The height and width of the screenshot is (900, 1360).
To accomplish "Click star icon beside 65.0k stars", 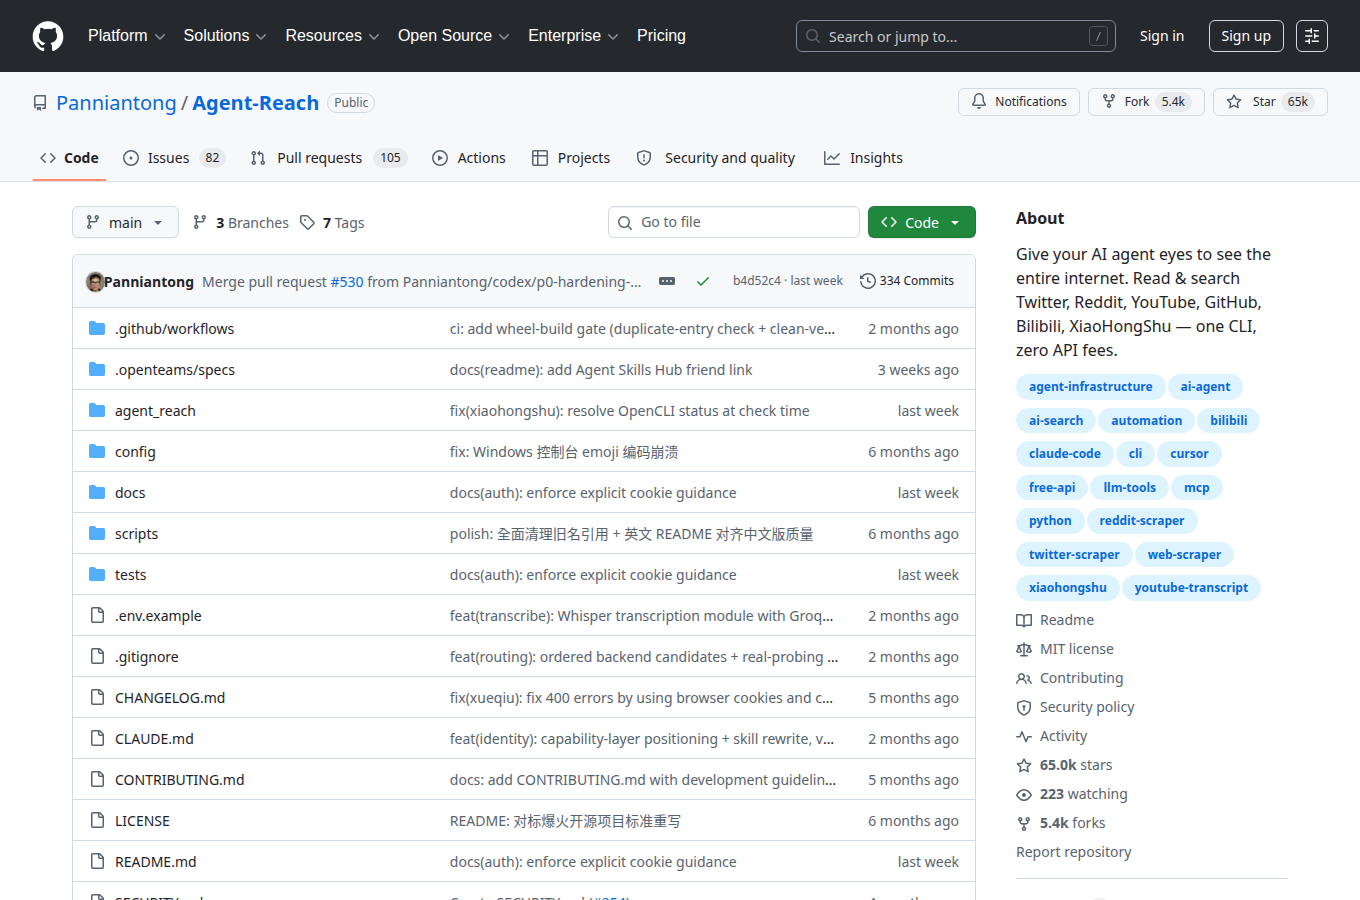I will [x=1024, y=765].
